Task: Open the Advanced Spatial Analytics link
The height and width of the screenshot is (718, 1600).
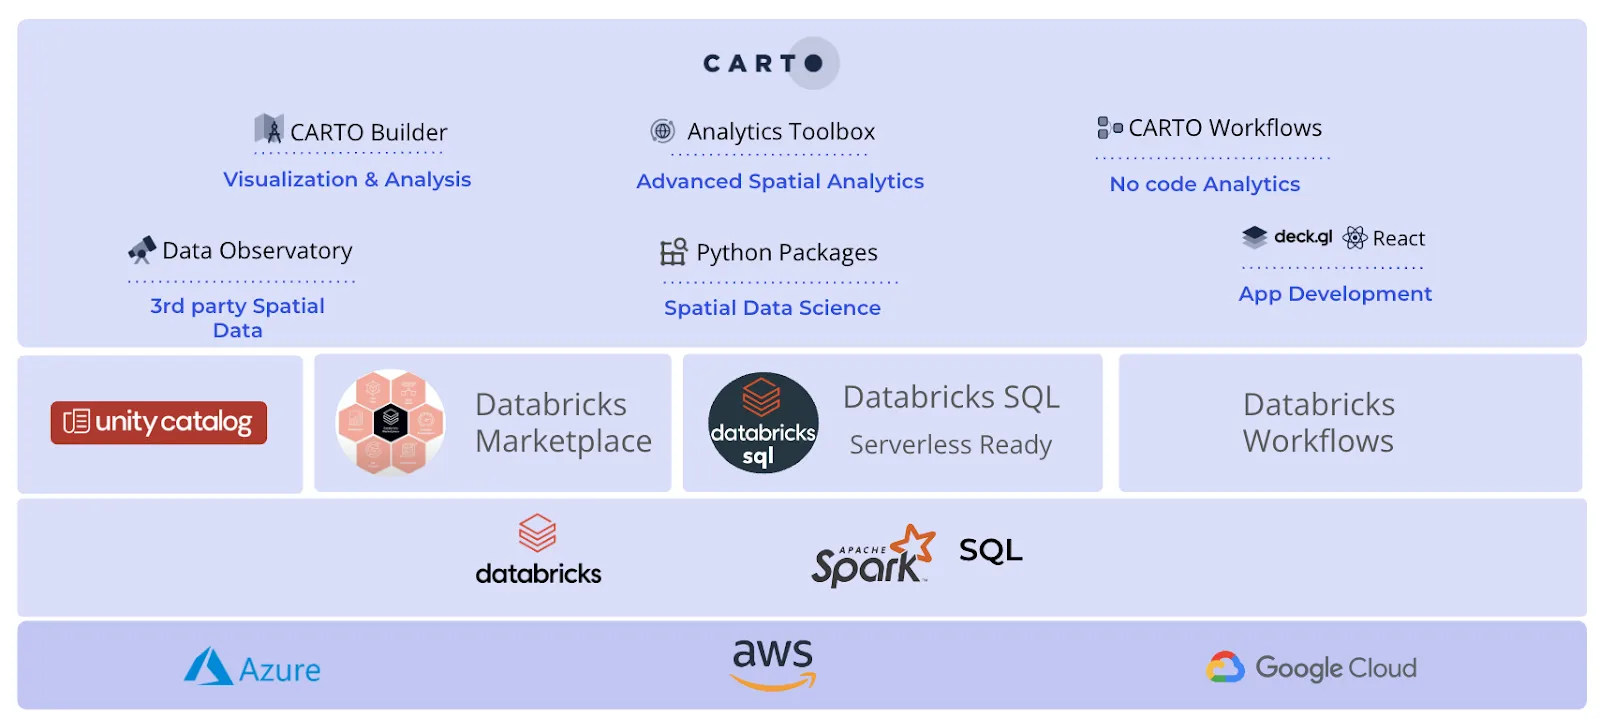Action: pos(780,181)
